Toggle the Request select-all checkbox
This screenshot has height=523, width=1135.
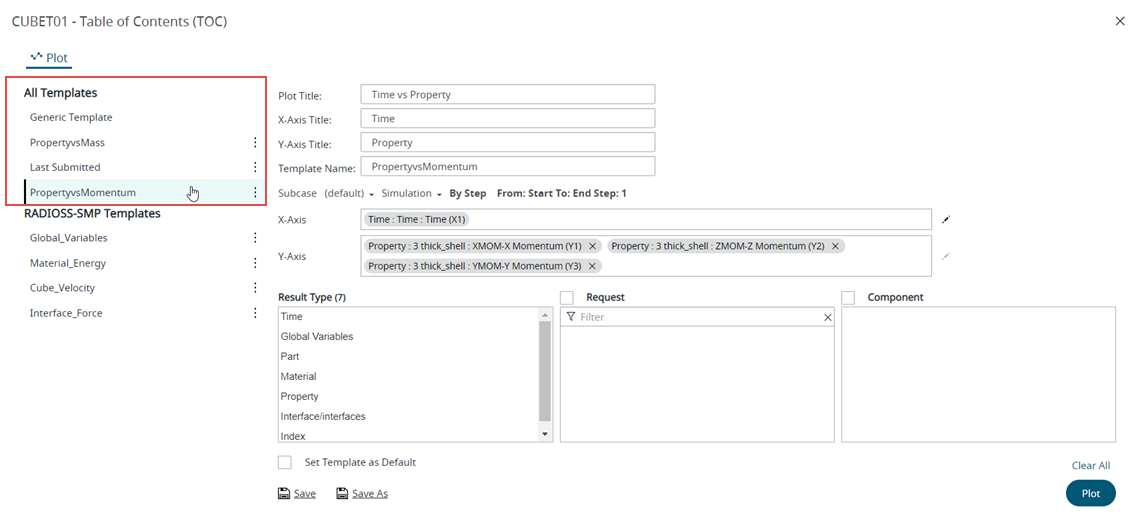[567, 298]
